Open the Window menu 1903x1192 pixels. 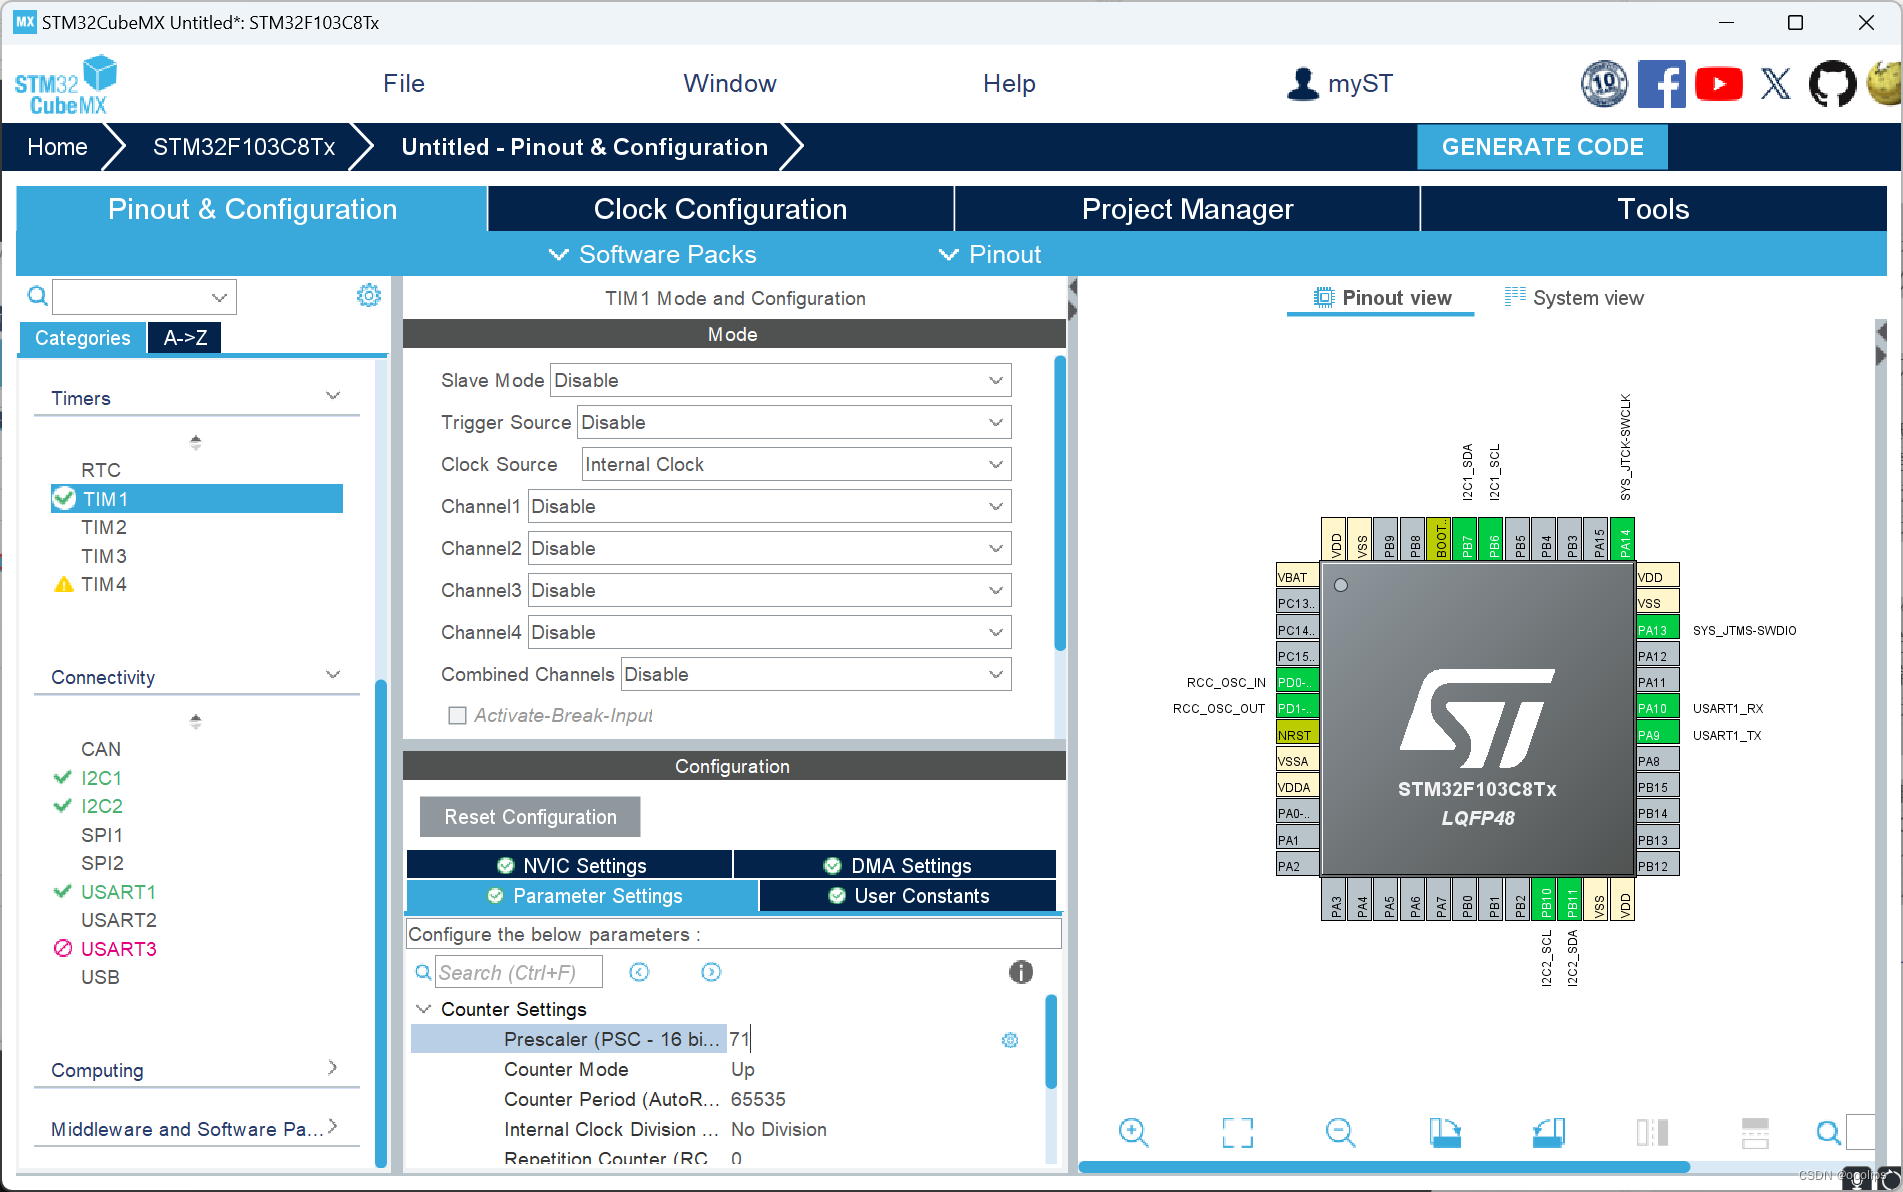point(730,84)
